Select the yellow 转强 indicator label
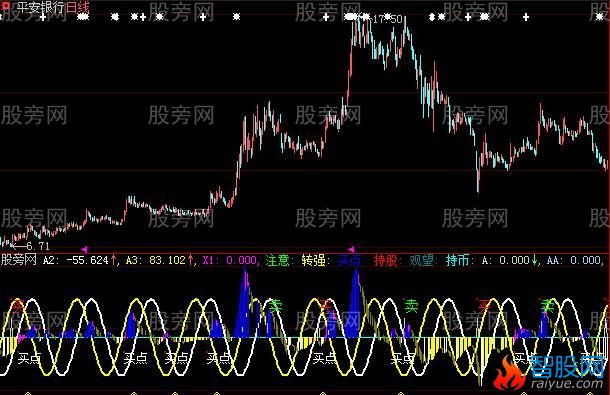This screenshot has height=395, width=610. pos(313,260)
